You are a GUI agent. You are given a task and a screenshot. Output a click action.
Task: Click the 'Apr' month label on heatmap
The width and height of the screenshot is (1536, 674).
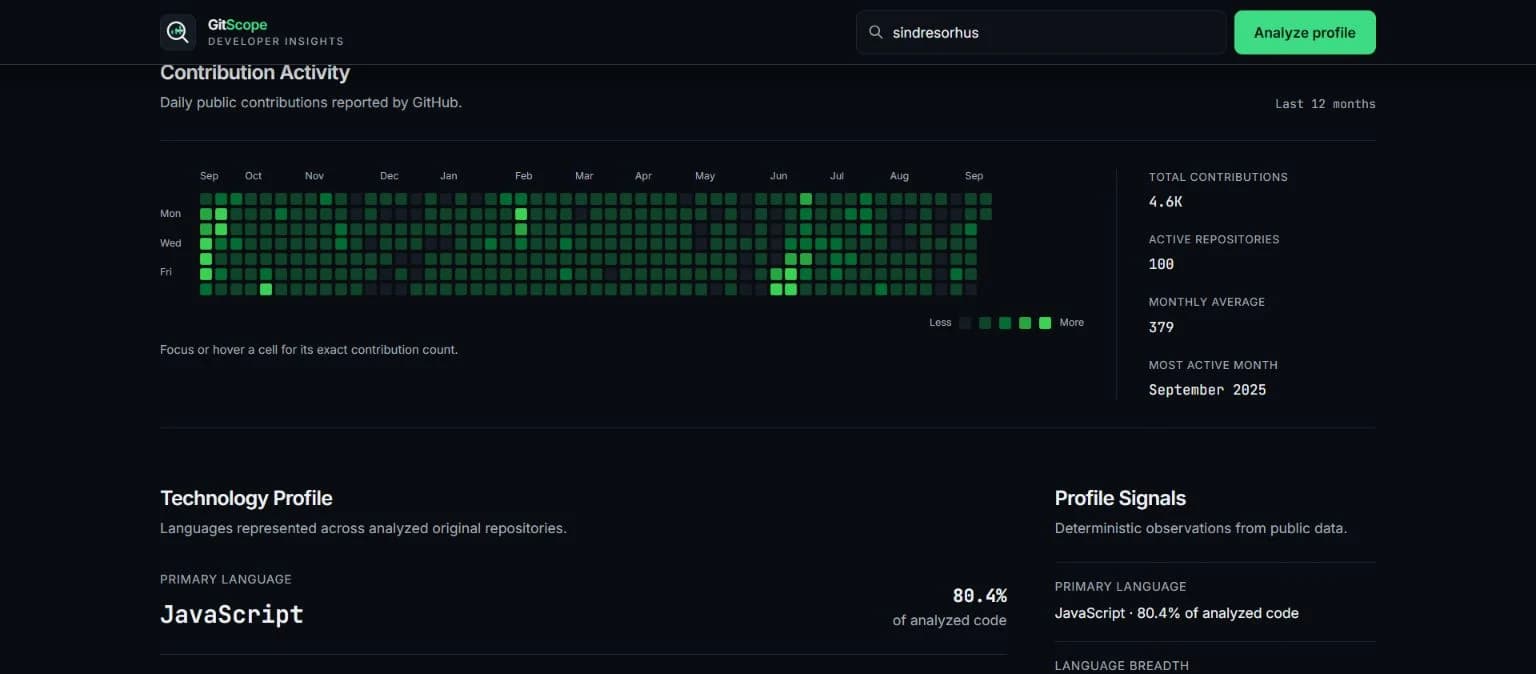[x=643, y=176]
